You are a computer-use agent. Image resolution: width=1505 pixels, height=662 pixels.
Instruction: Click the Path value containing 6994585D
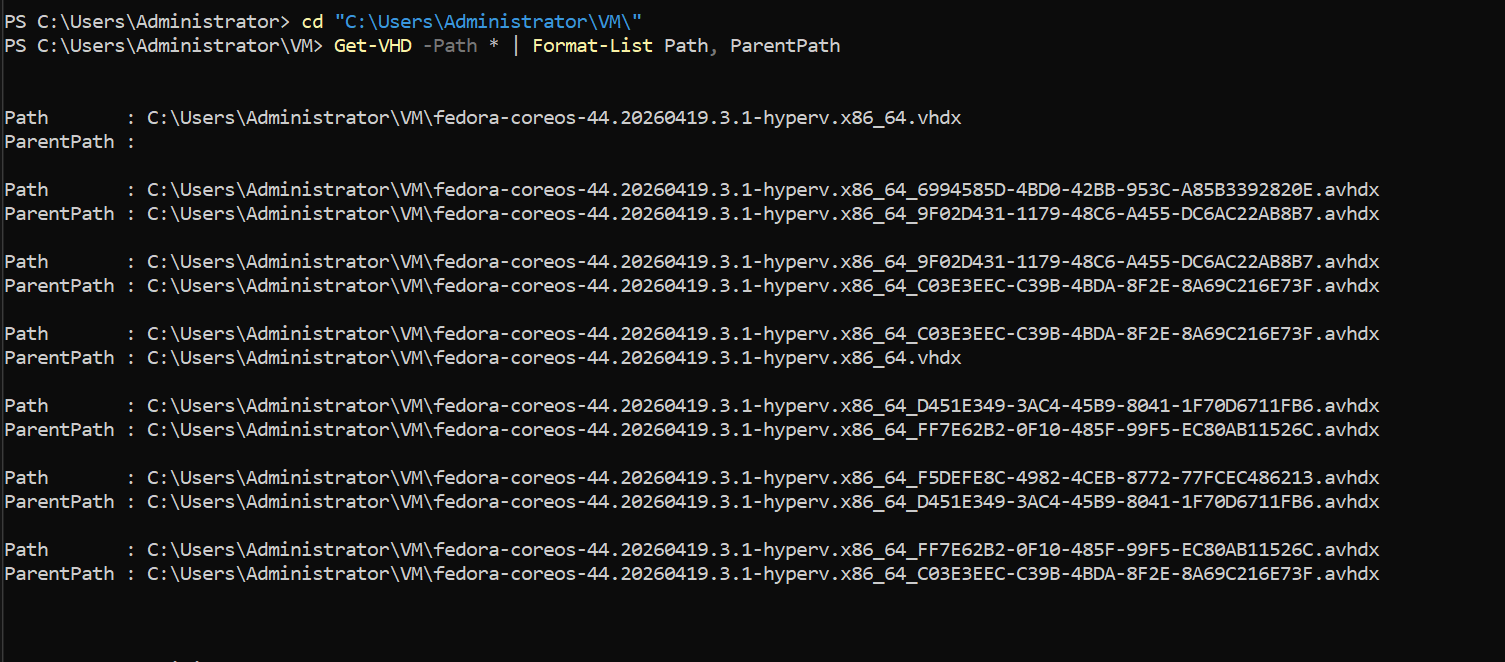[x=763, y=189]
